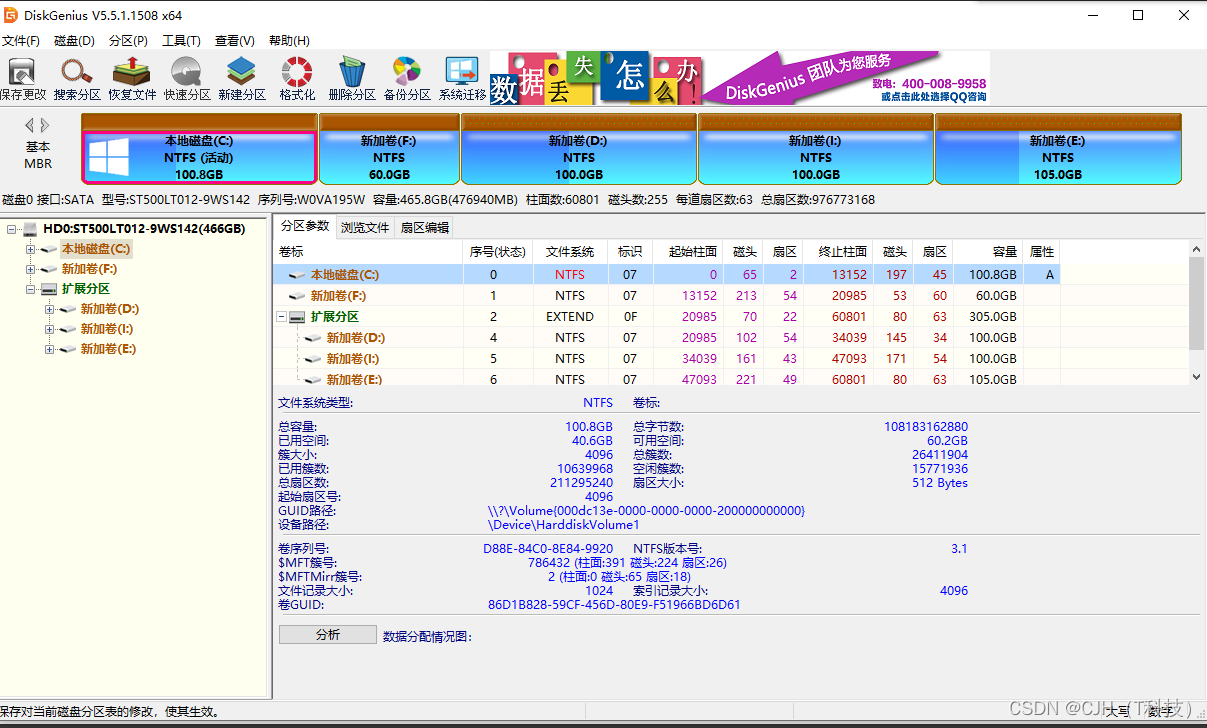Click the 保存更改 toolbar icon
Image resolution: width=1207 pixels, height=728 pixels.
pos(22,78)
